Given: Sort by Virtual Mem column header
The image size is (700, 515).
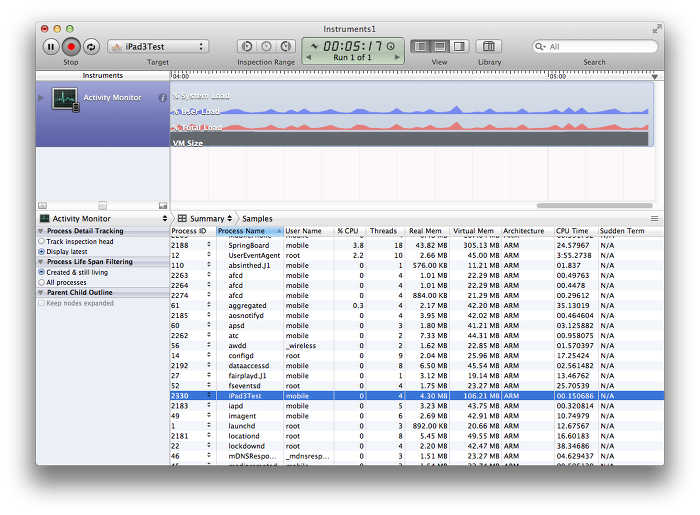Looking at the screenshot, I should point(475,231).
